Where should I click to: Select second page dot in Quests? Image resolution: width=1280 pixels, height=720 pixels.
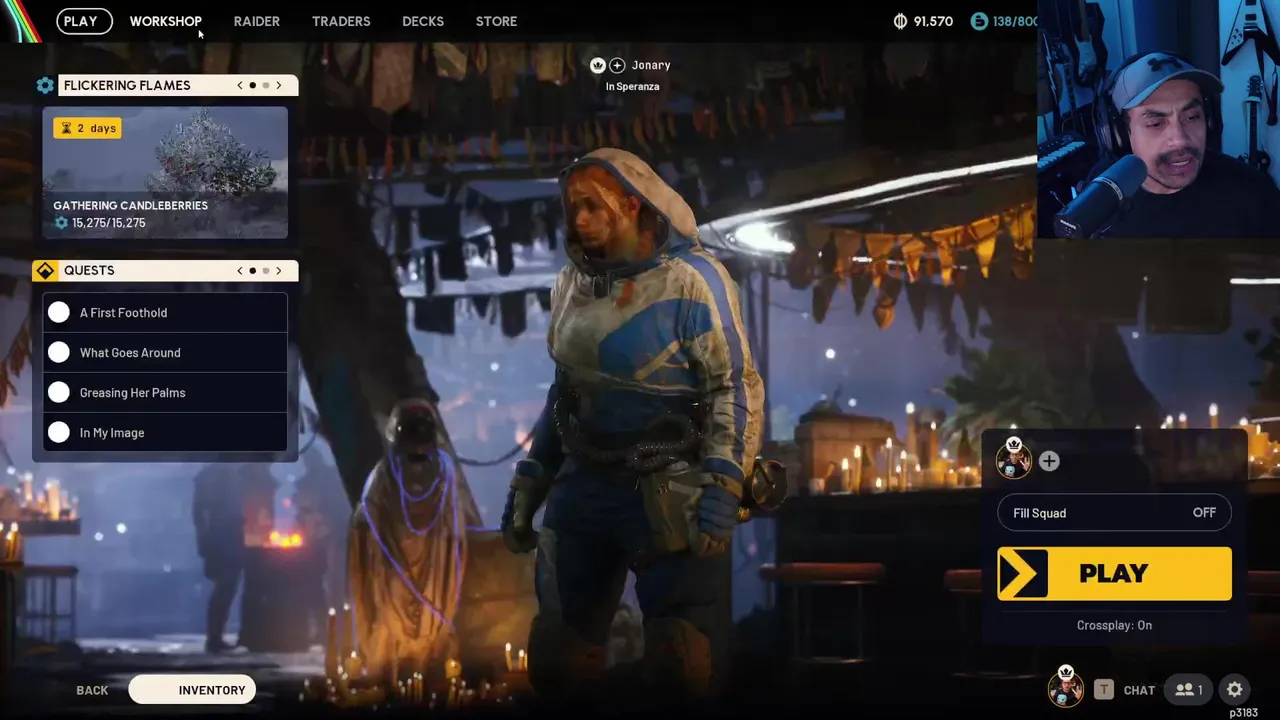tap(265, 271)
